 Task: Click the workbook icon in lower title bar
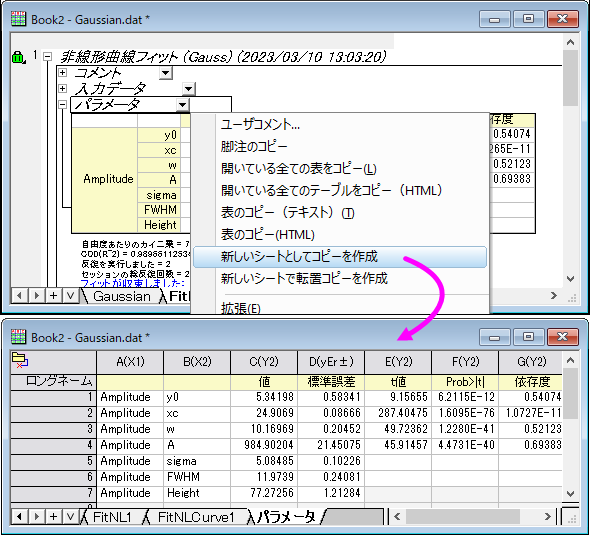click(x=18, y=336)
